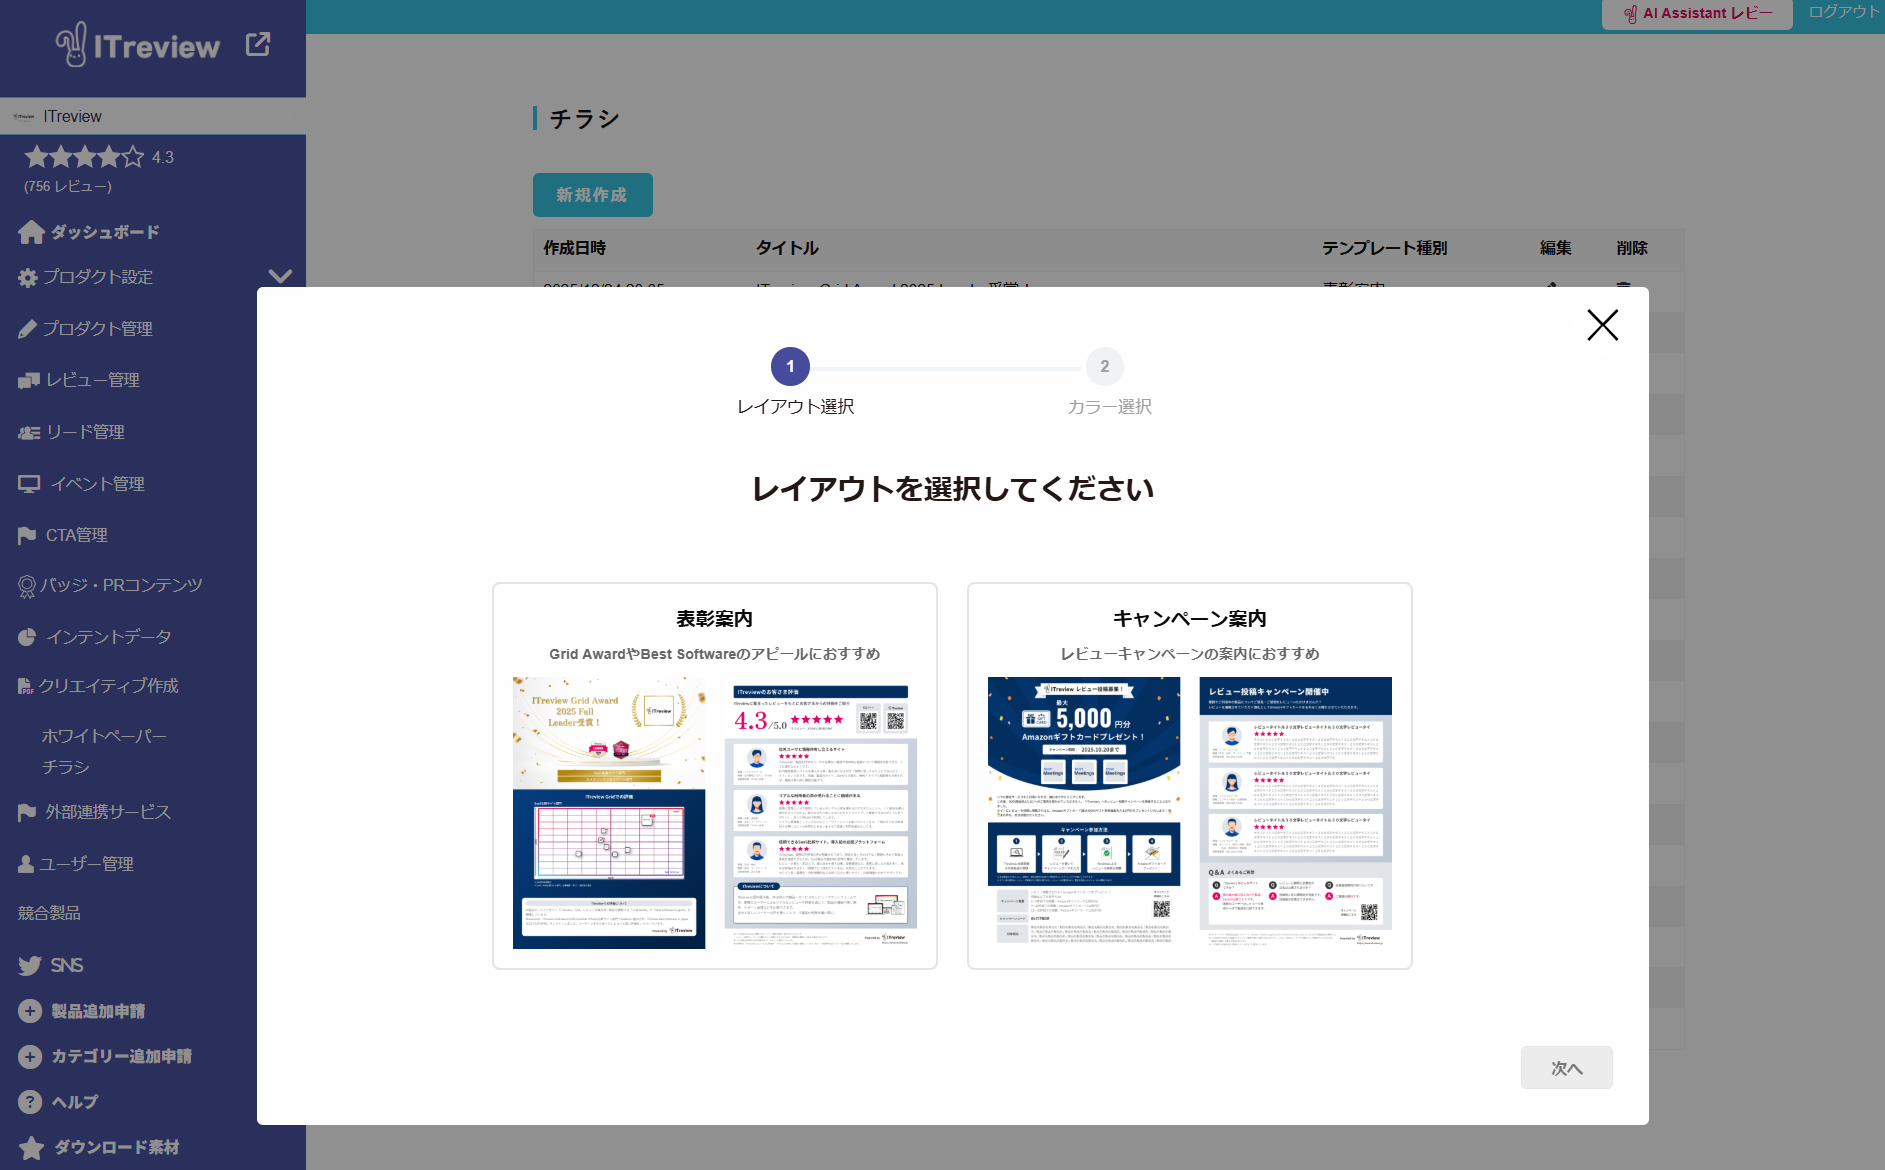Open ホワイトペーパー submenu item
This screenshot has height=1170, width=1885.
(x=104, y=736)
